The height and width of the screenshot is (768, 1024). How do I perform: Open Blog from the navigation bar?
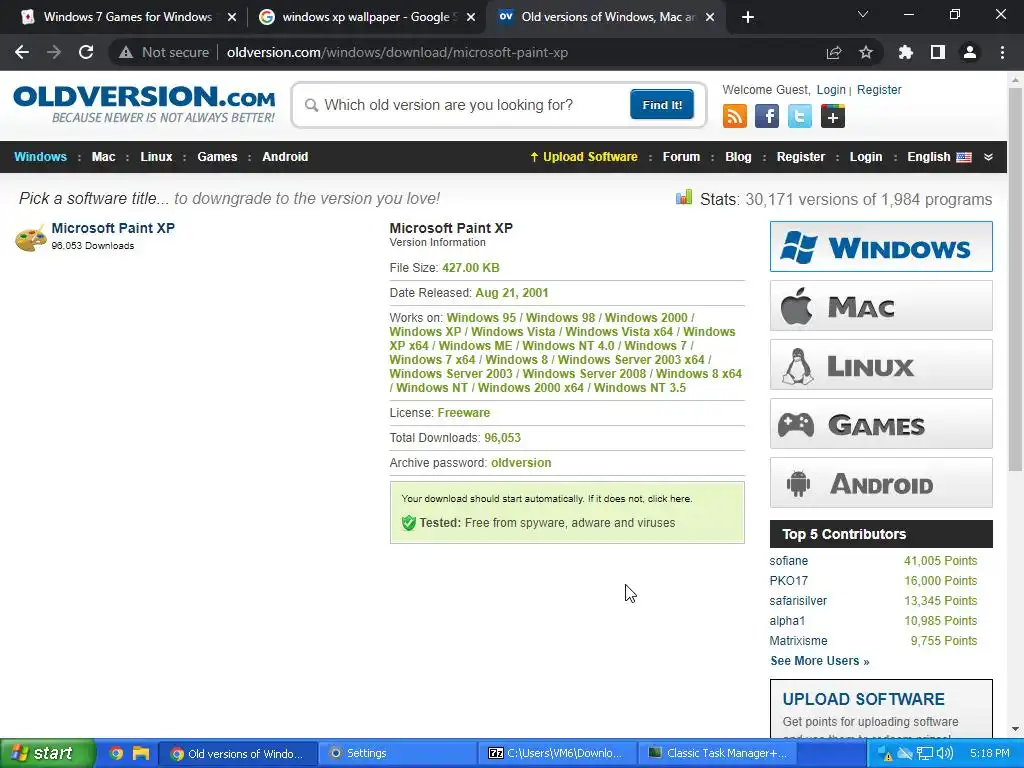click(x=738, y=157)
